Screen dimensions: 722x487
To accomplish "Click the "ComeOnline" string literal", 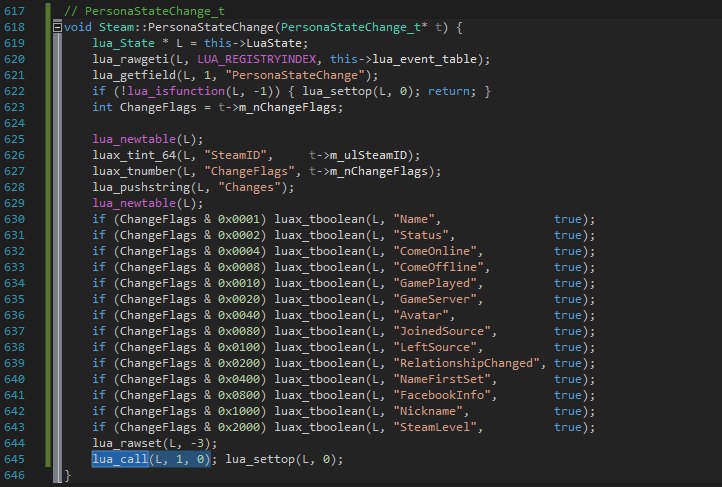I will [x=435, y=251].
